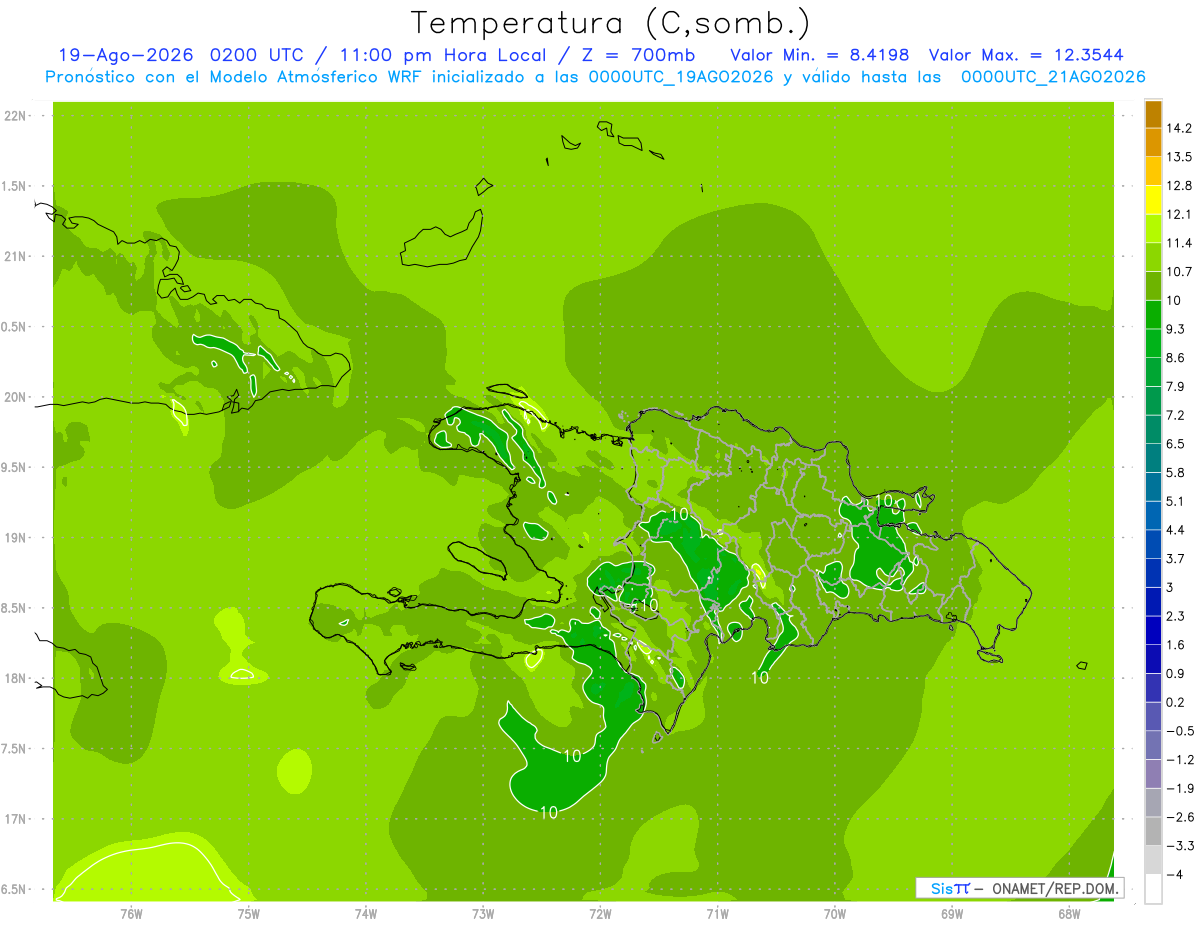Click the '74W' longitude axis label
The image size is (1200, 927).
coord(366,914)
